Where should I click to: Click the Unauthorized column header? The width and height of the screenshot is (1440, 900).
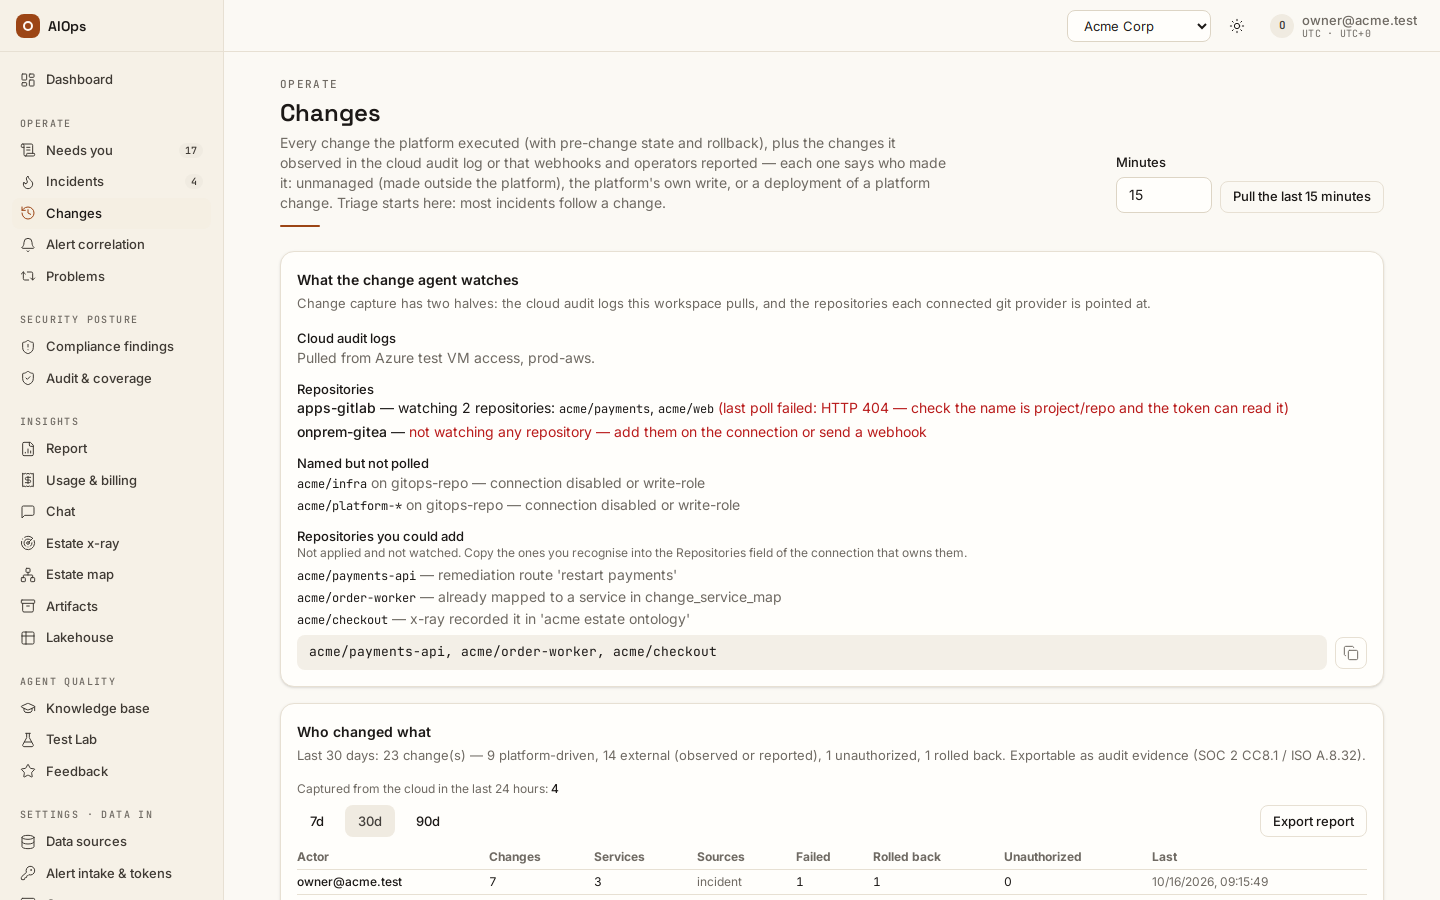pyautogui.click(x=1043, y=857)
